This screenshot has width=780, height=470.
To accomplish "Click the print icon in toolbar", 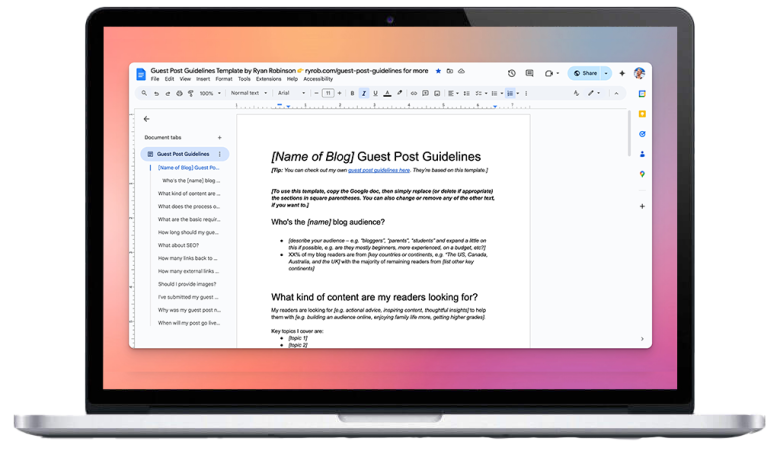I will click(x=180, y=93).
